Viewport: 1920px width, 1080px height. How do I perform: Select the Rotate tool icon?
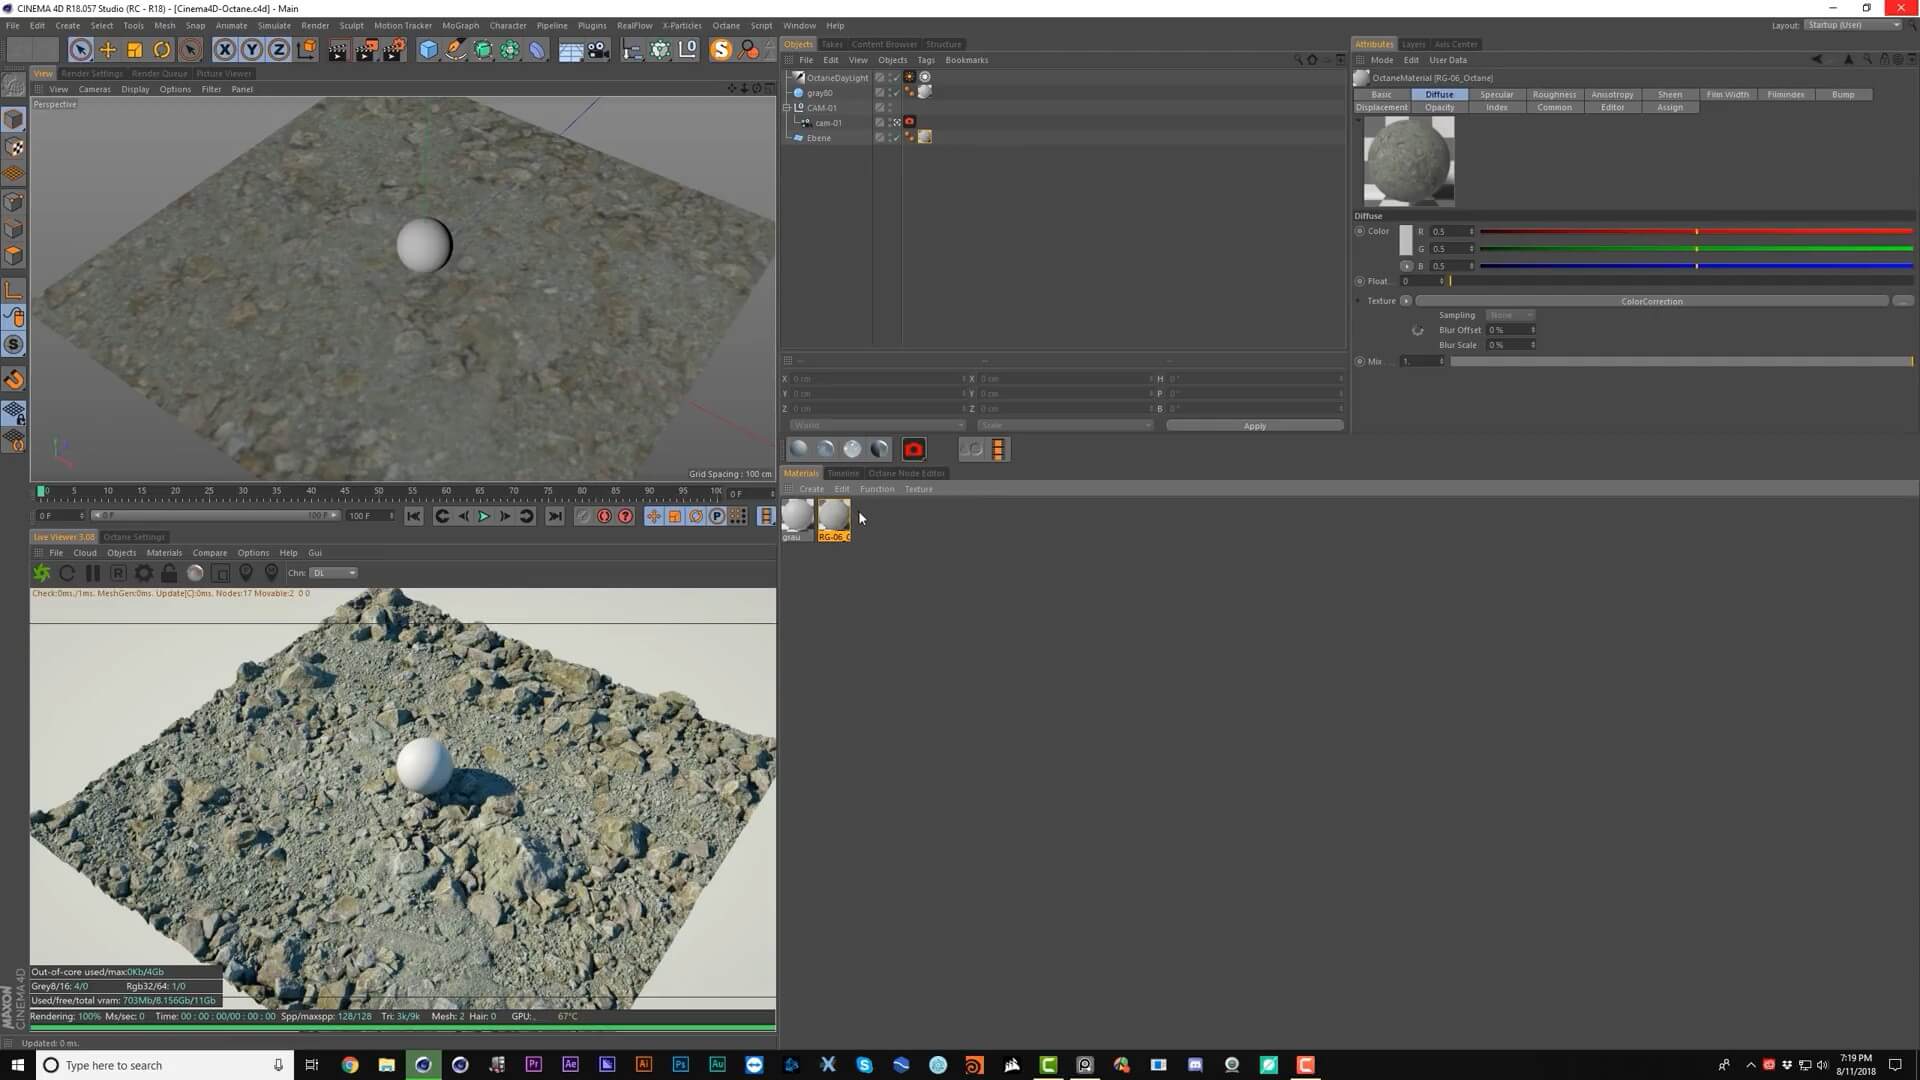pos(161,49)
